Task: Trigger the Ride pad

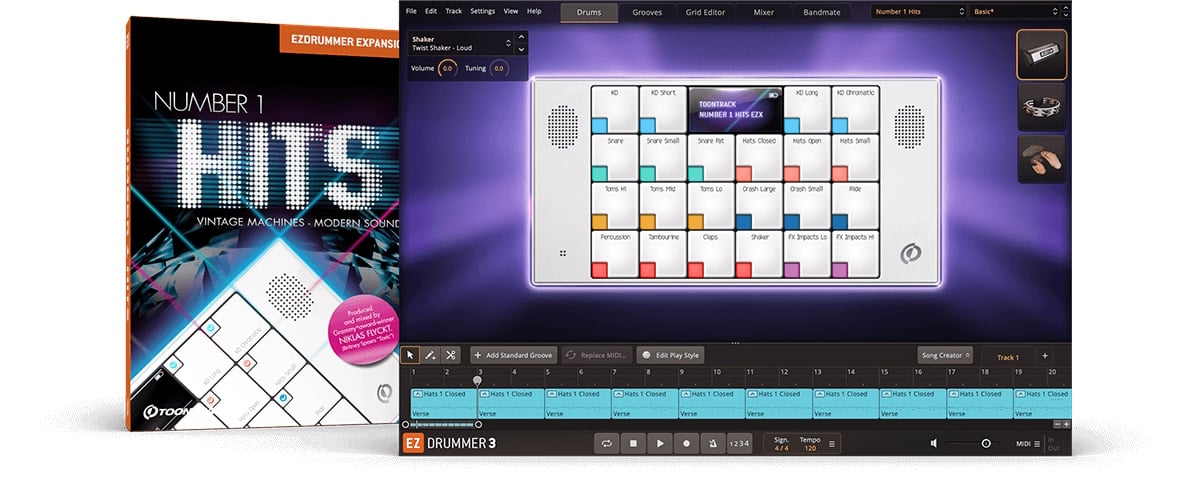Action: click(855, 205)
